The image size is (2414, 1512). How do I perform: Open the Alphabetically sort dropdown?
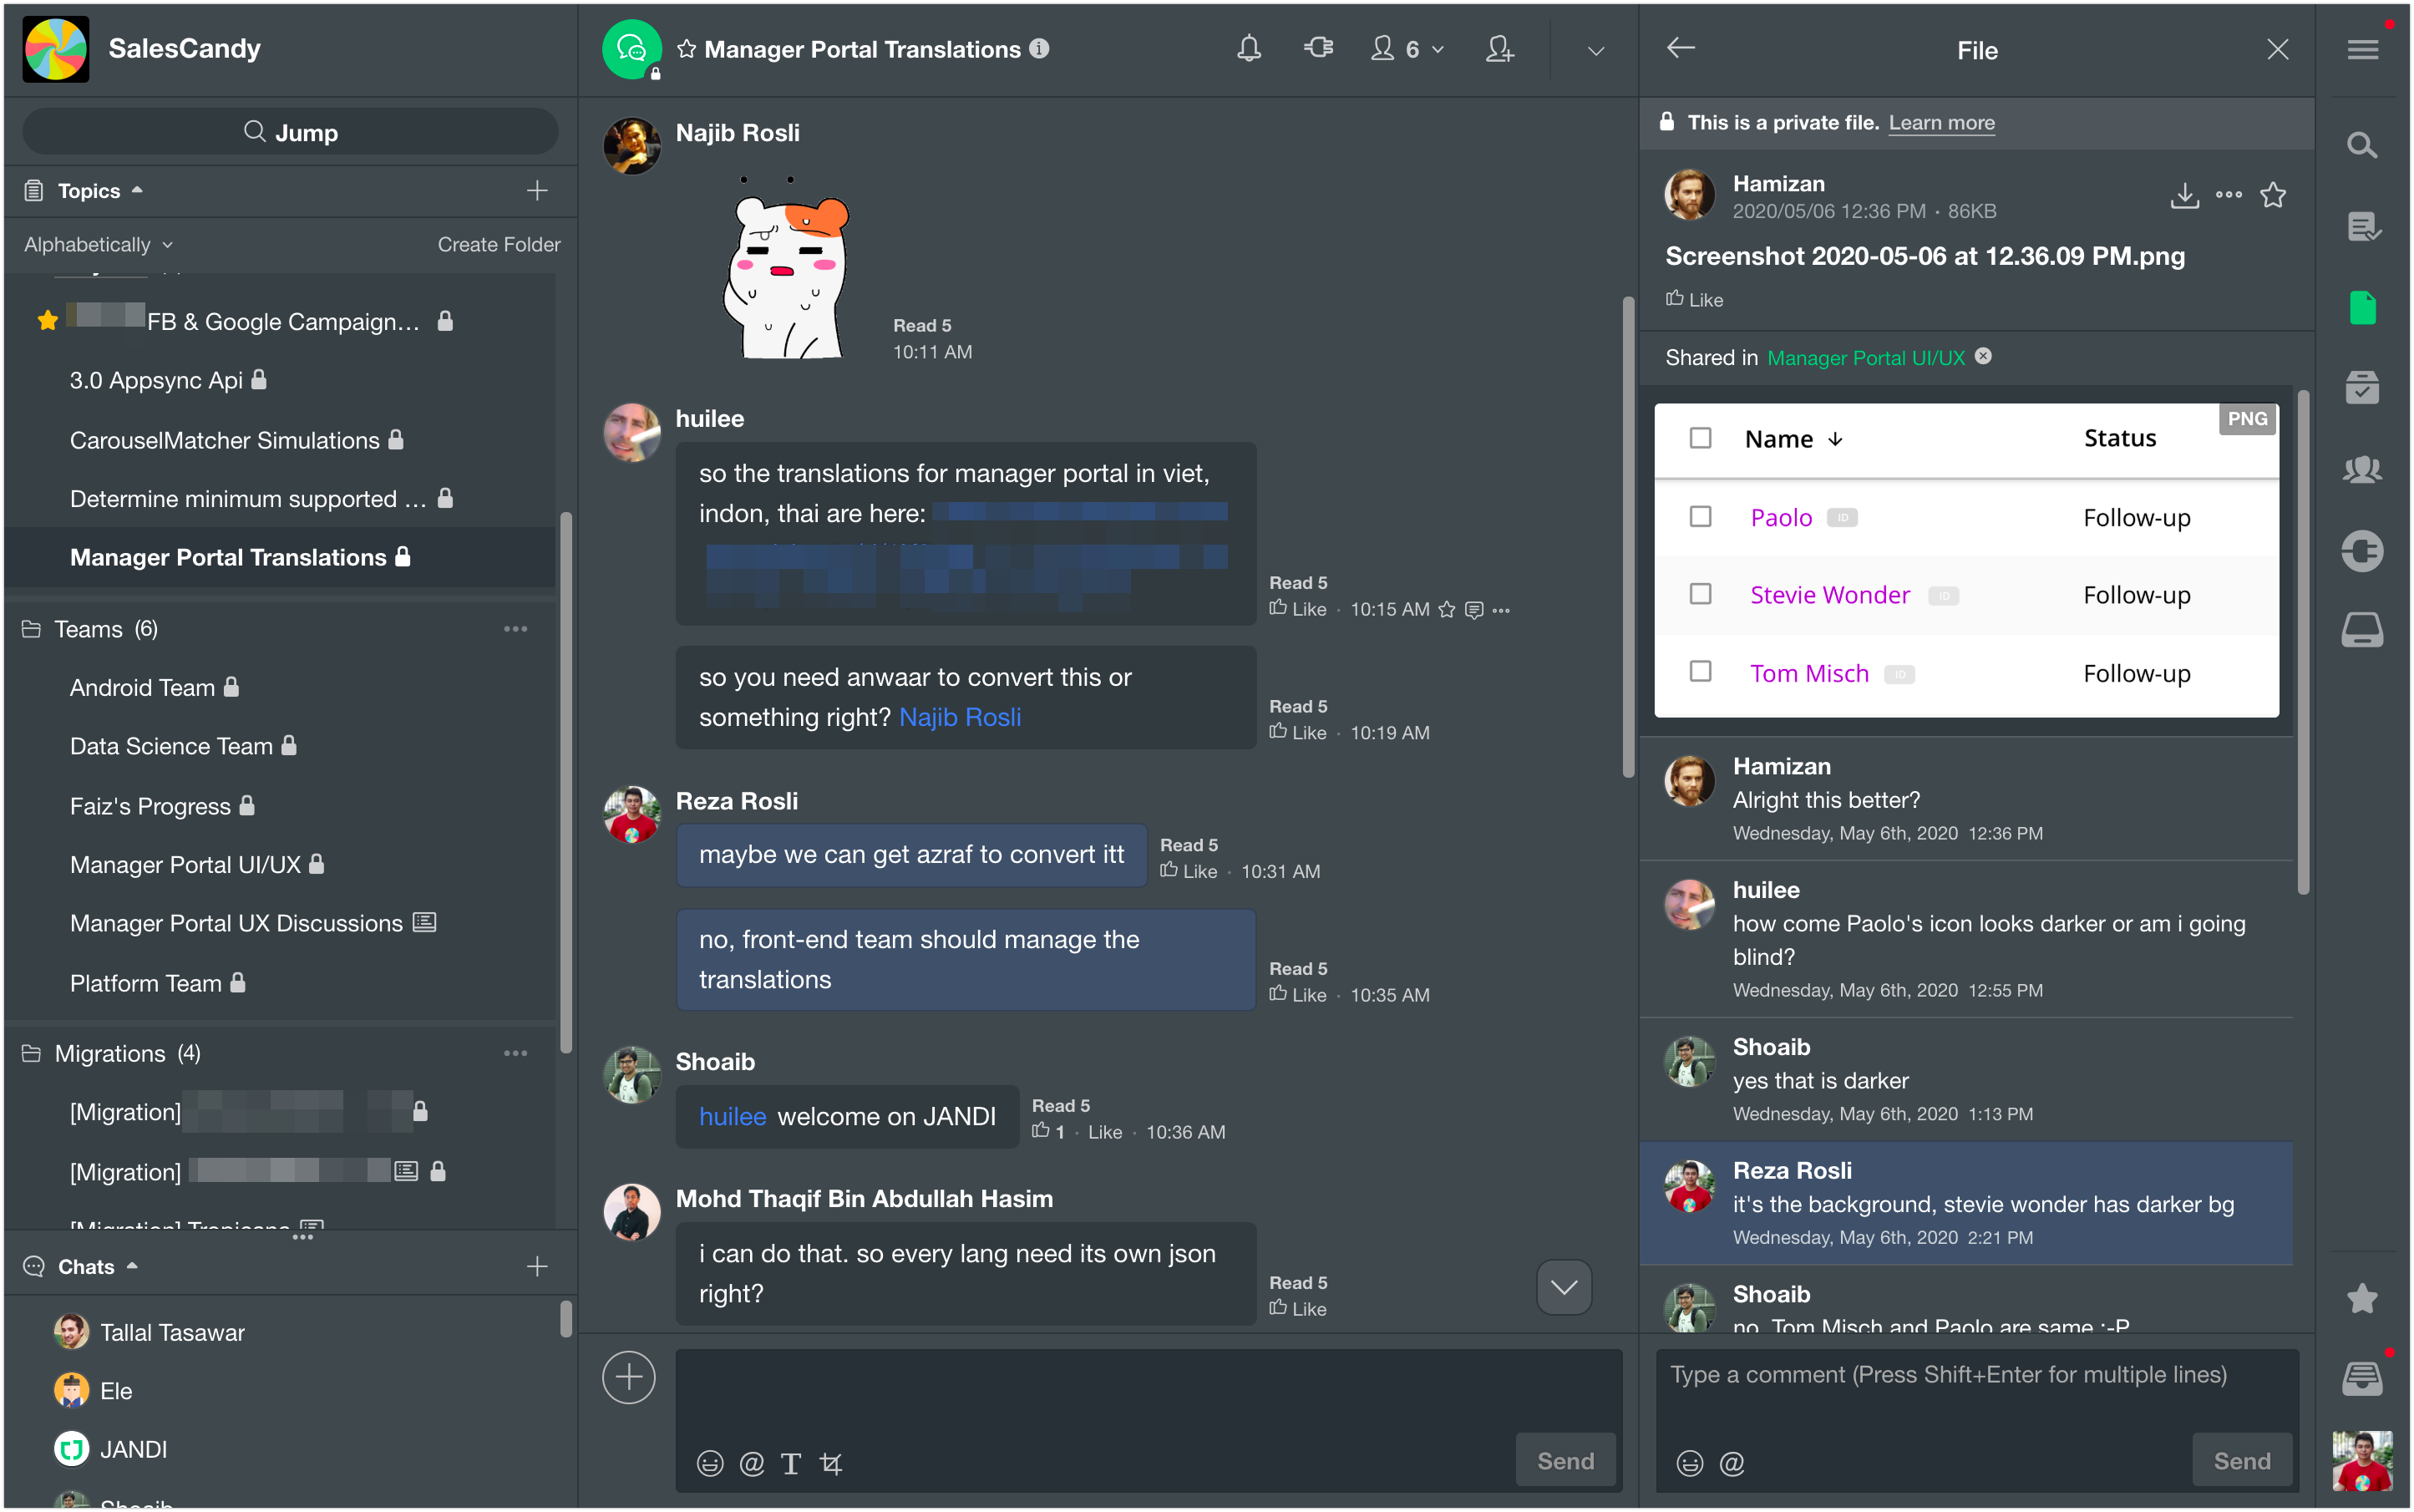click(x=98, y=244)
